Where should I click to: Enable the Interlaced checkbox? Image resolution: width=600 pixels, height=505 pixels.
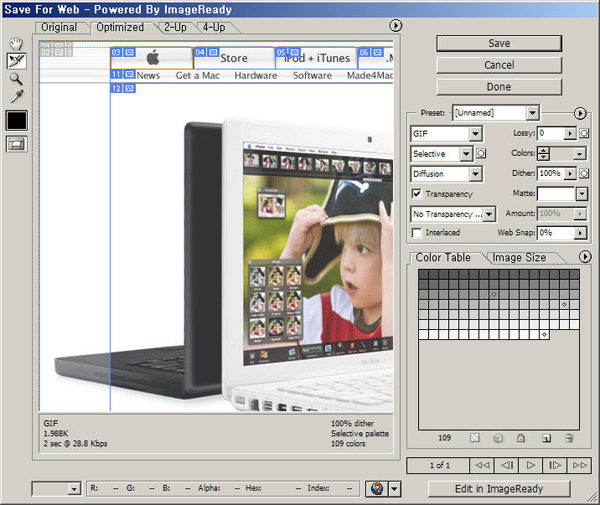click(416, 233)
